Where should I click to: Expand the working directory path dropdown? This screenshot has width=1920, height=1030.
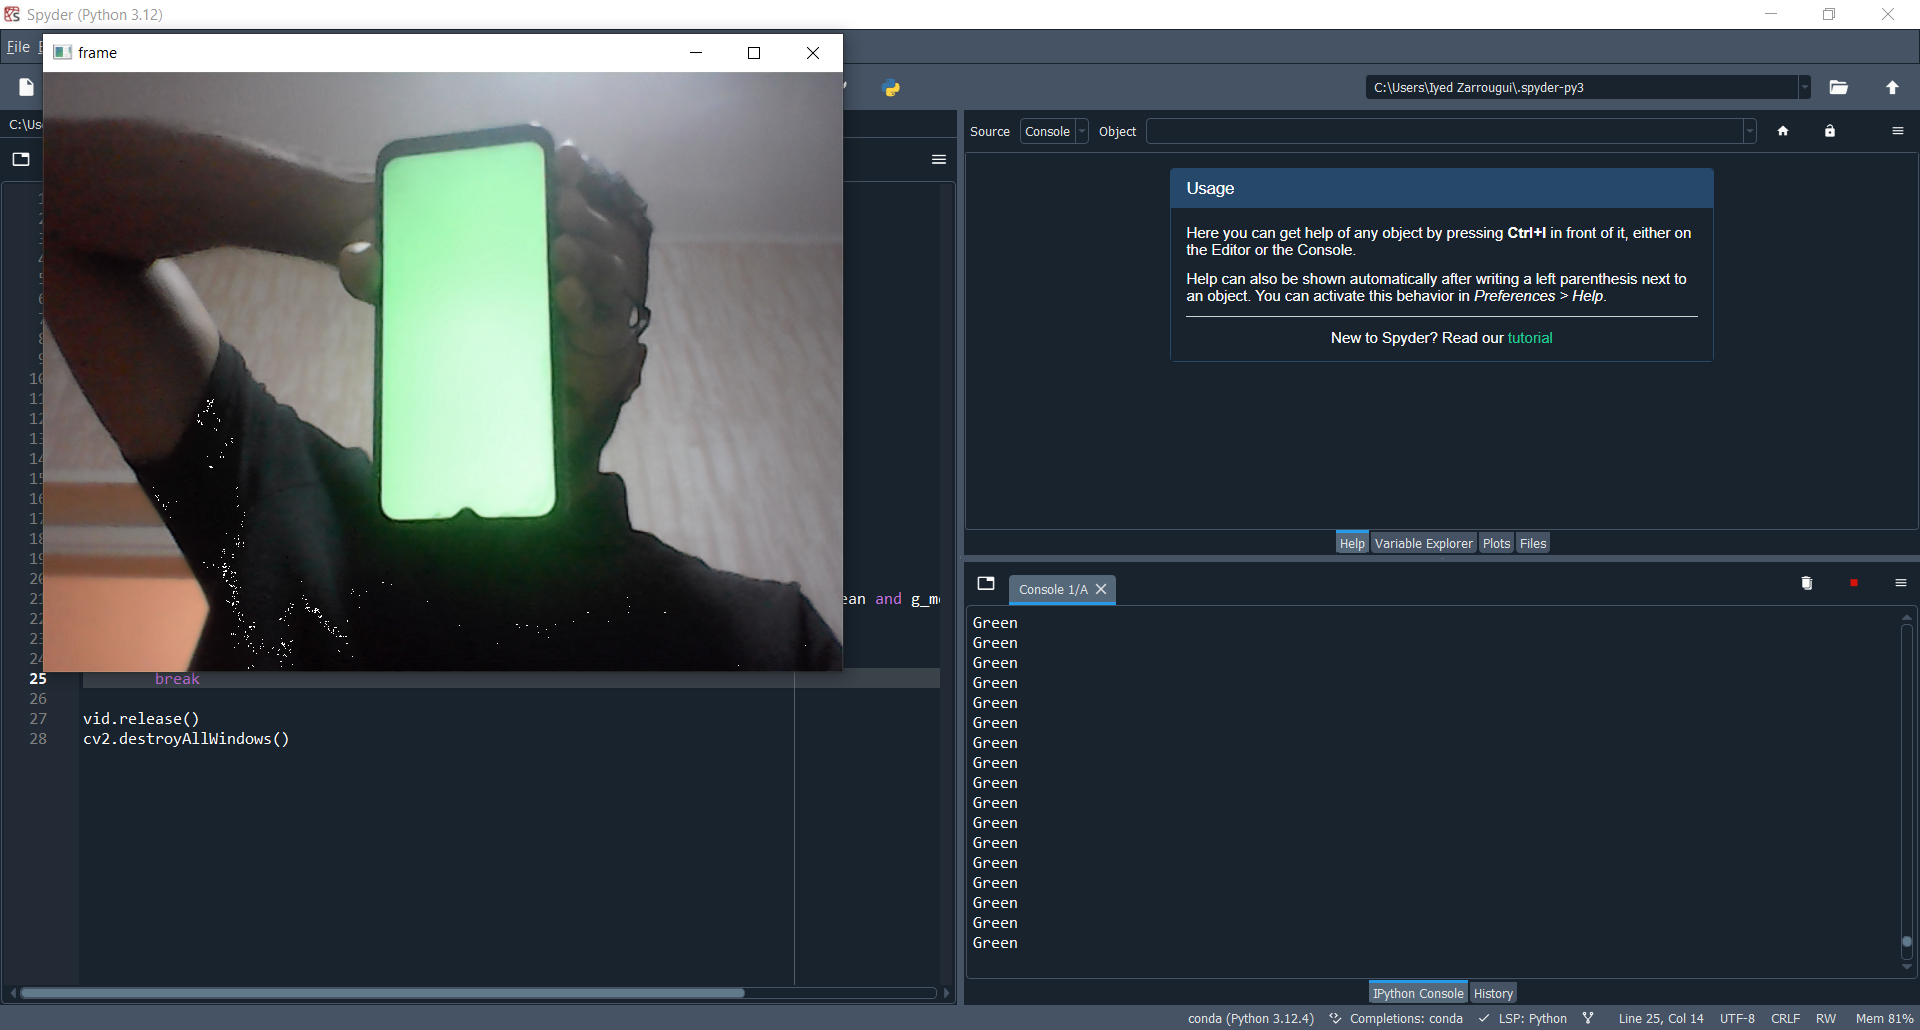point(1803,87)
